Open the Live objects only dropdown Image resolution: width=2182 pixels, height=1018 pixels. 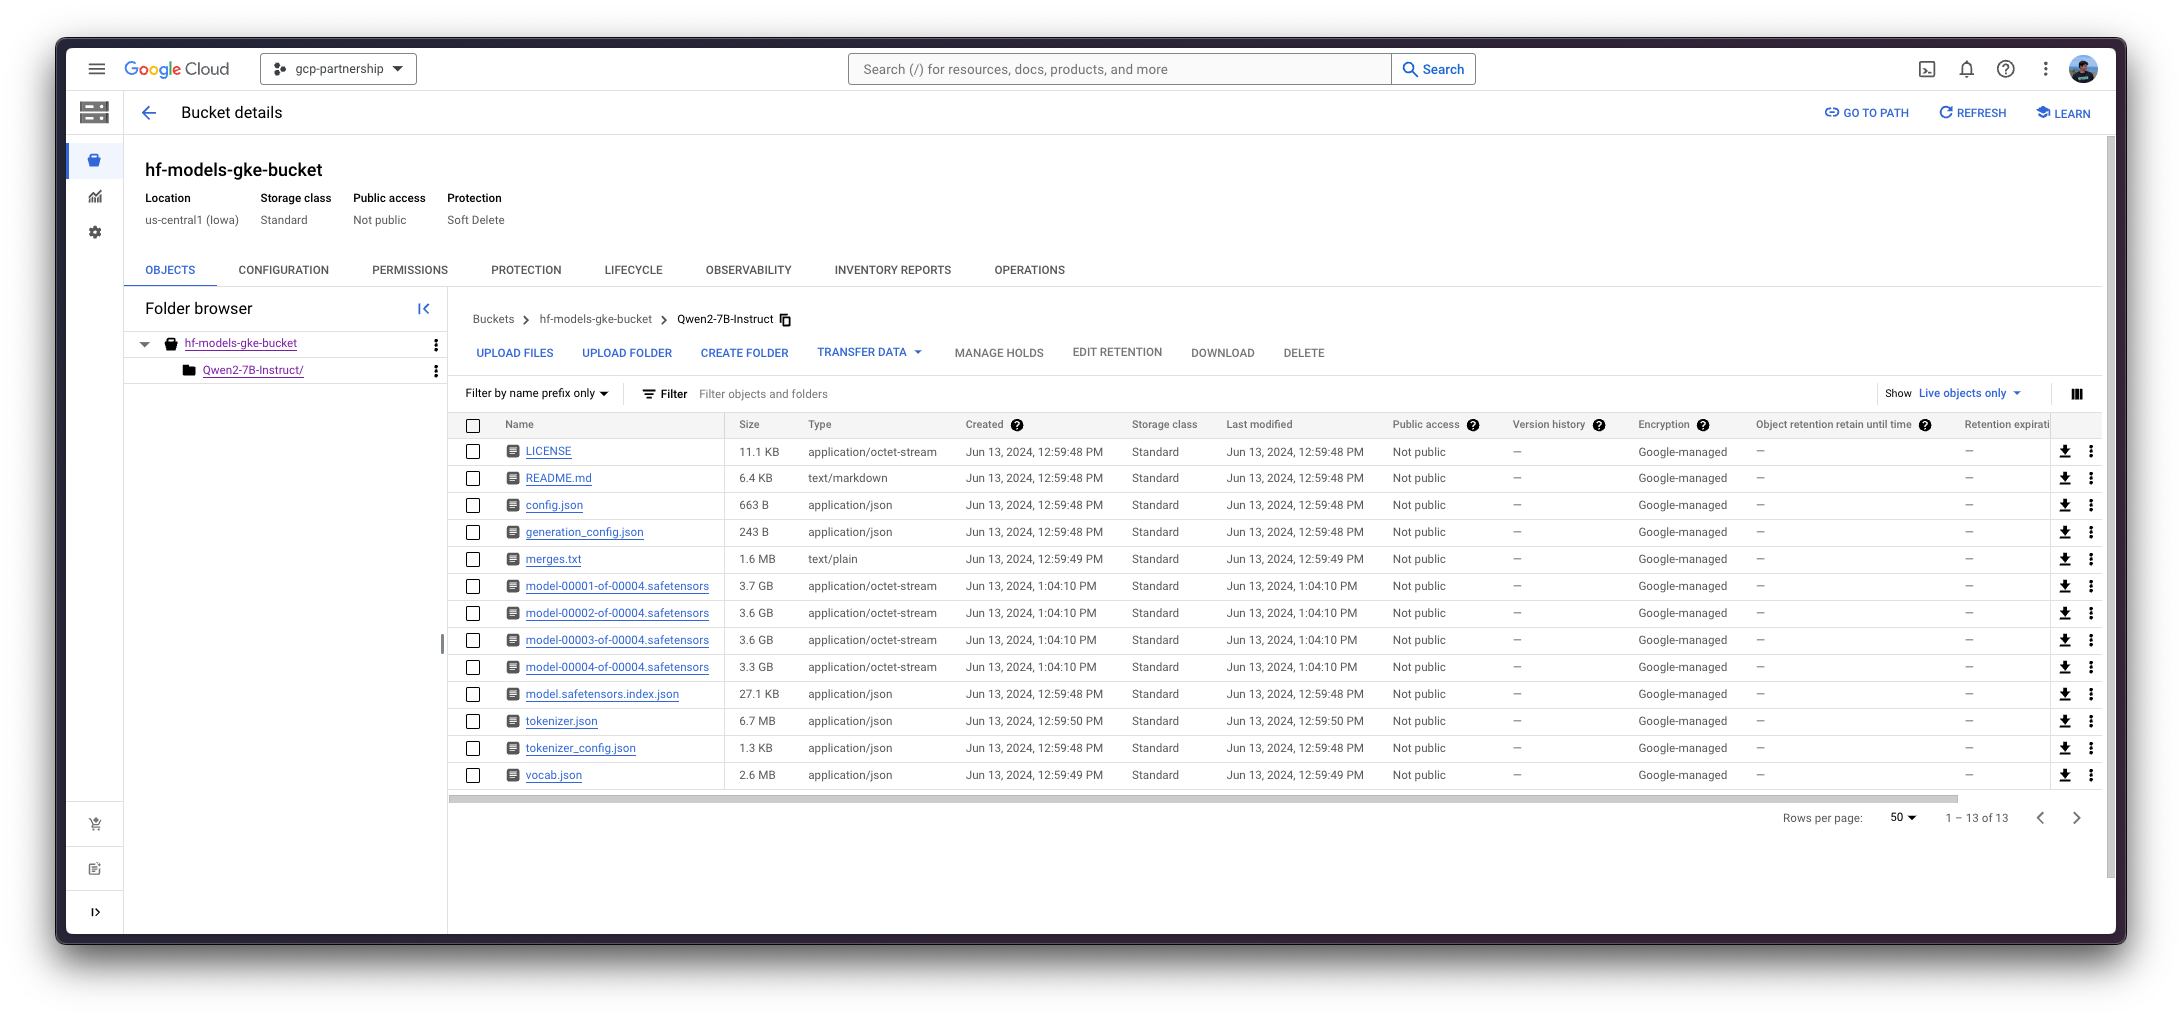pos(1970,394)
